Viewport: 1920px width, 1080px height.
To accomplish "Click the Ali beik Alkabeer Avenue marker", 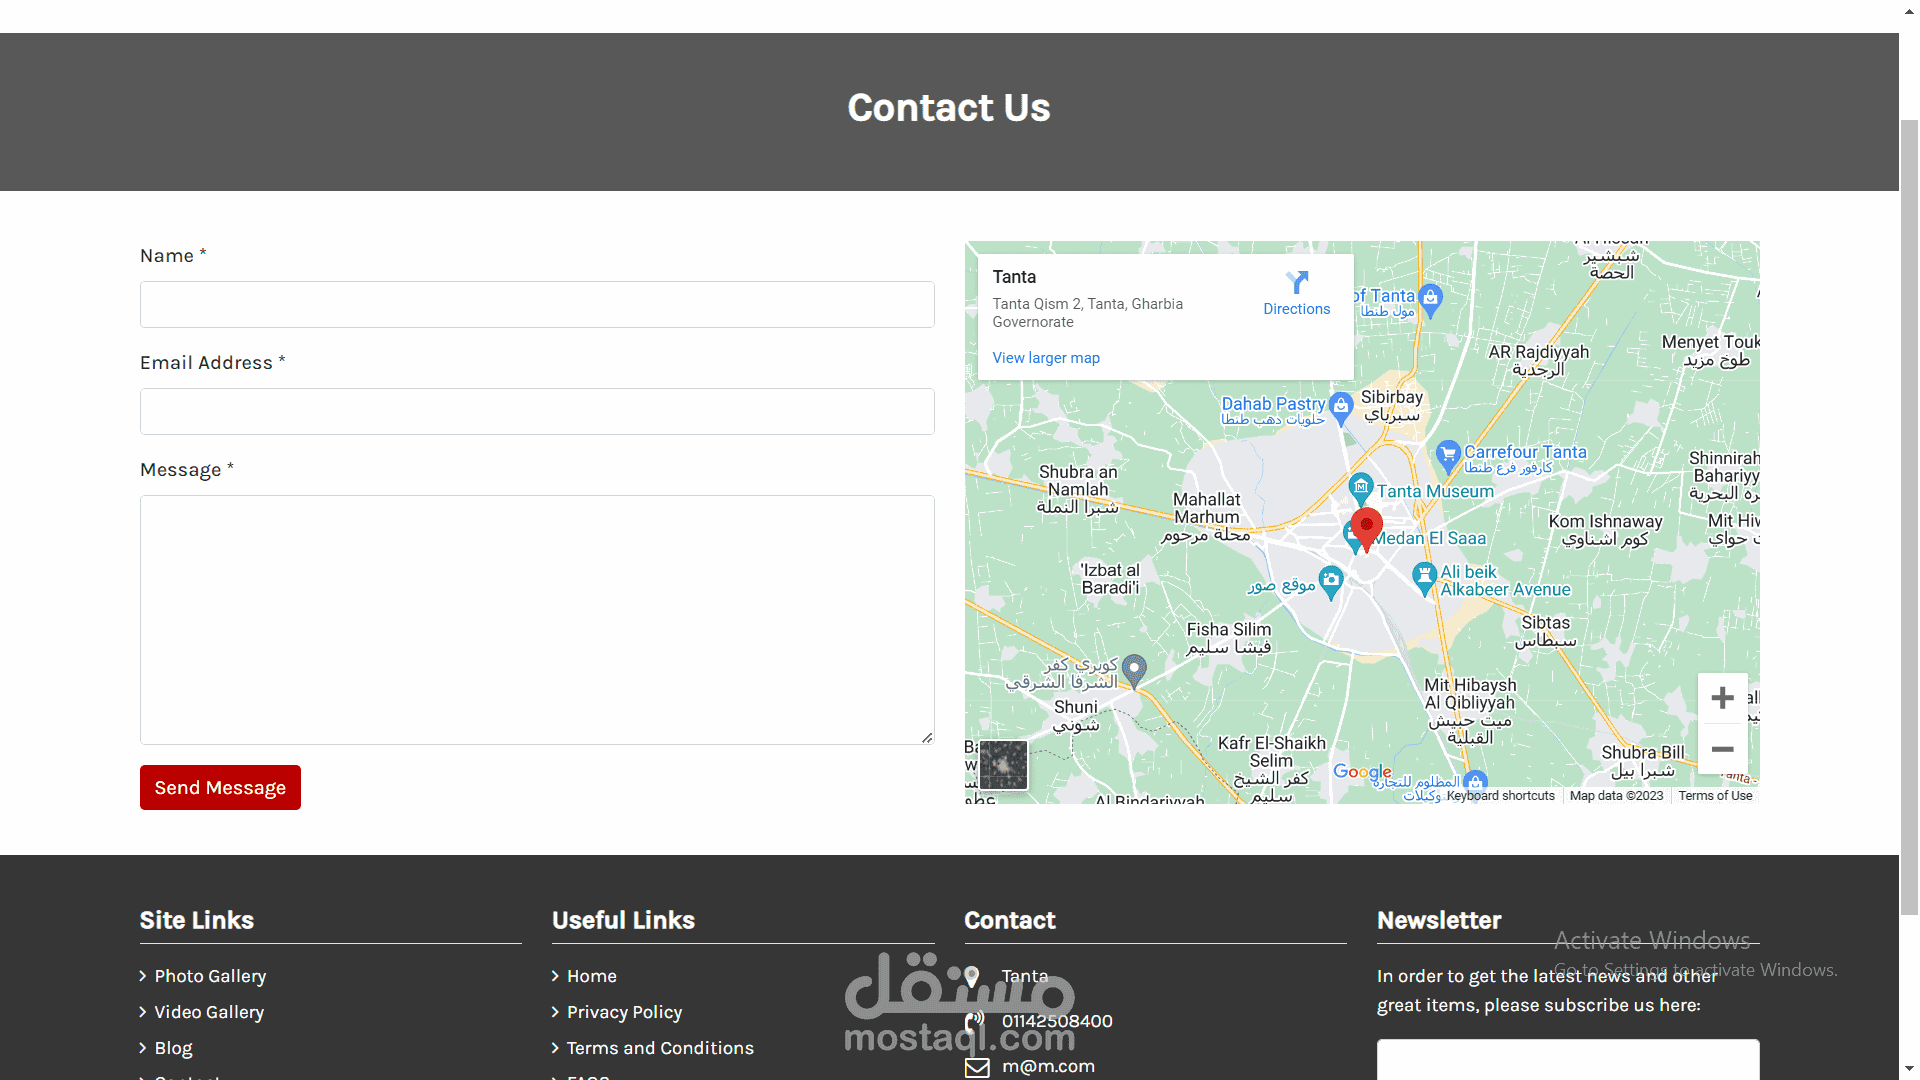I will point(1424,576).
